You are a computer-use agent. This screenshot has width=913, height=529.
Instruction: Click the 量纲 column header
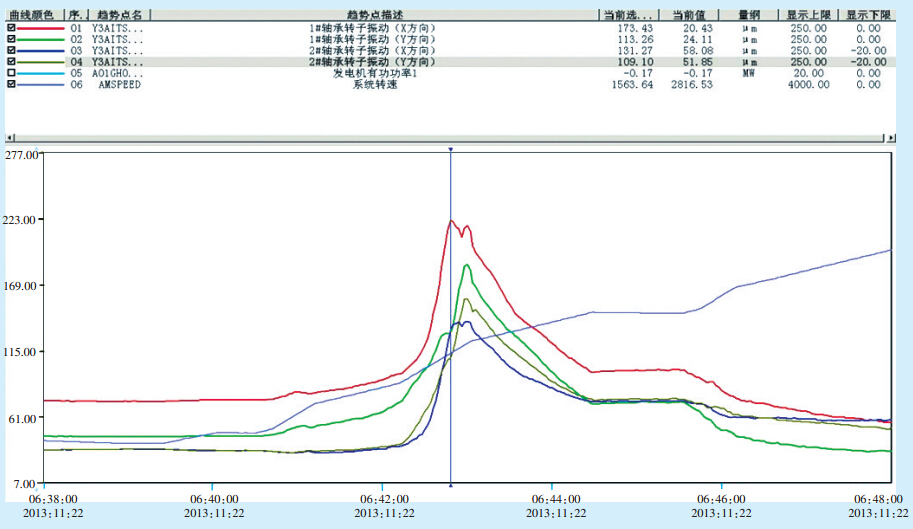749,16
